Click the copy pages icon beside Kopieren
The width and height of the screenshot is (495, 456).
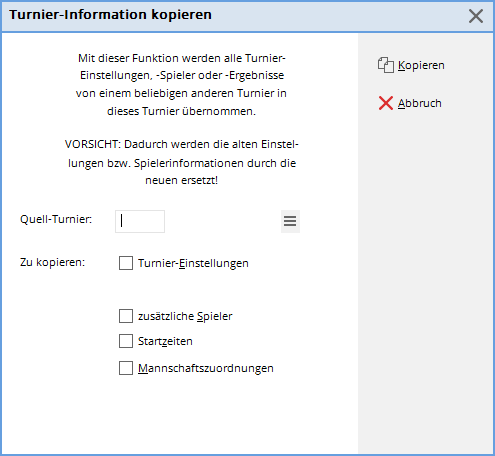[386, 65]
